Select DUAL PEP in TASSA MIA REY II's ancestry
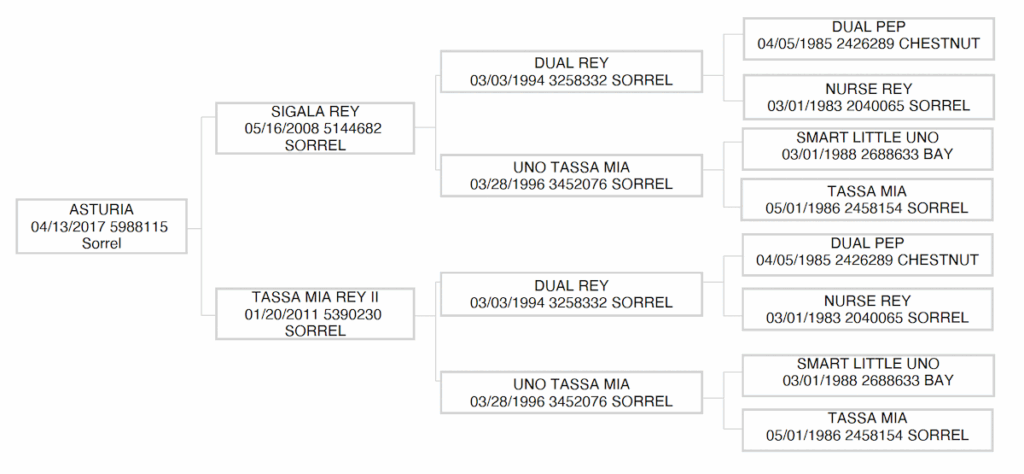1024x474 pixels. [867, 252]
